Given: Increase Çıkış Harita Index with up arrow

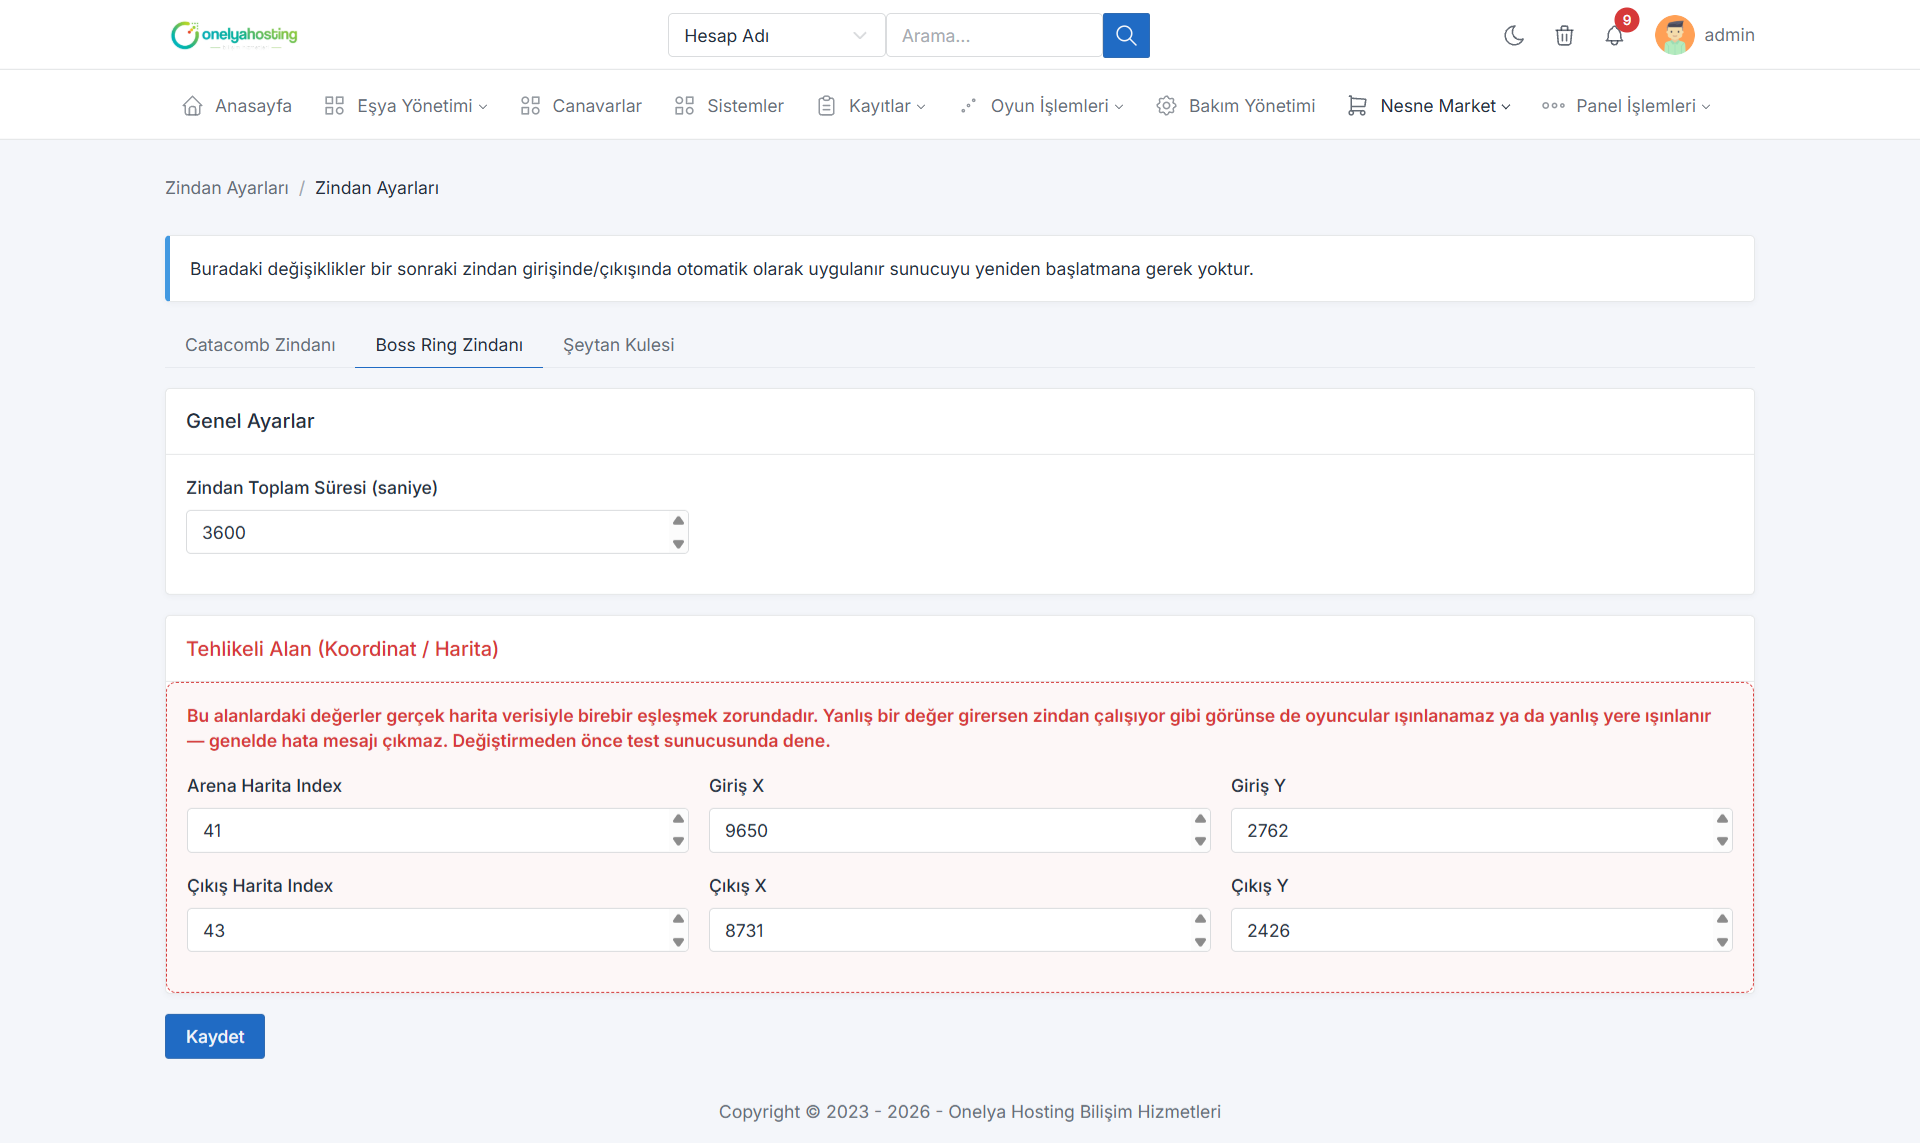Looking at the screenshot, I should 678,919.
